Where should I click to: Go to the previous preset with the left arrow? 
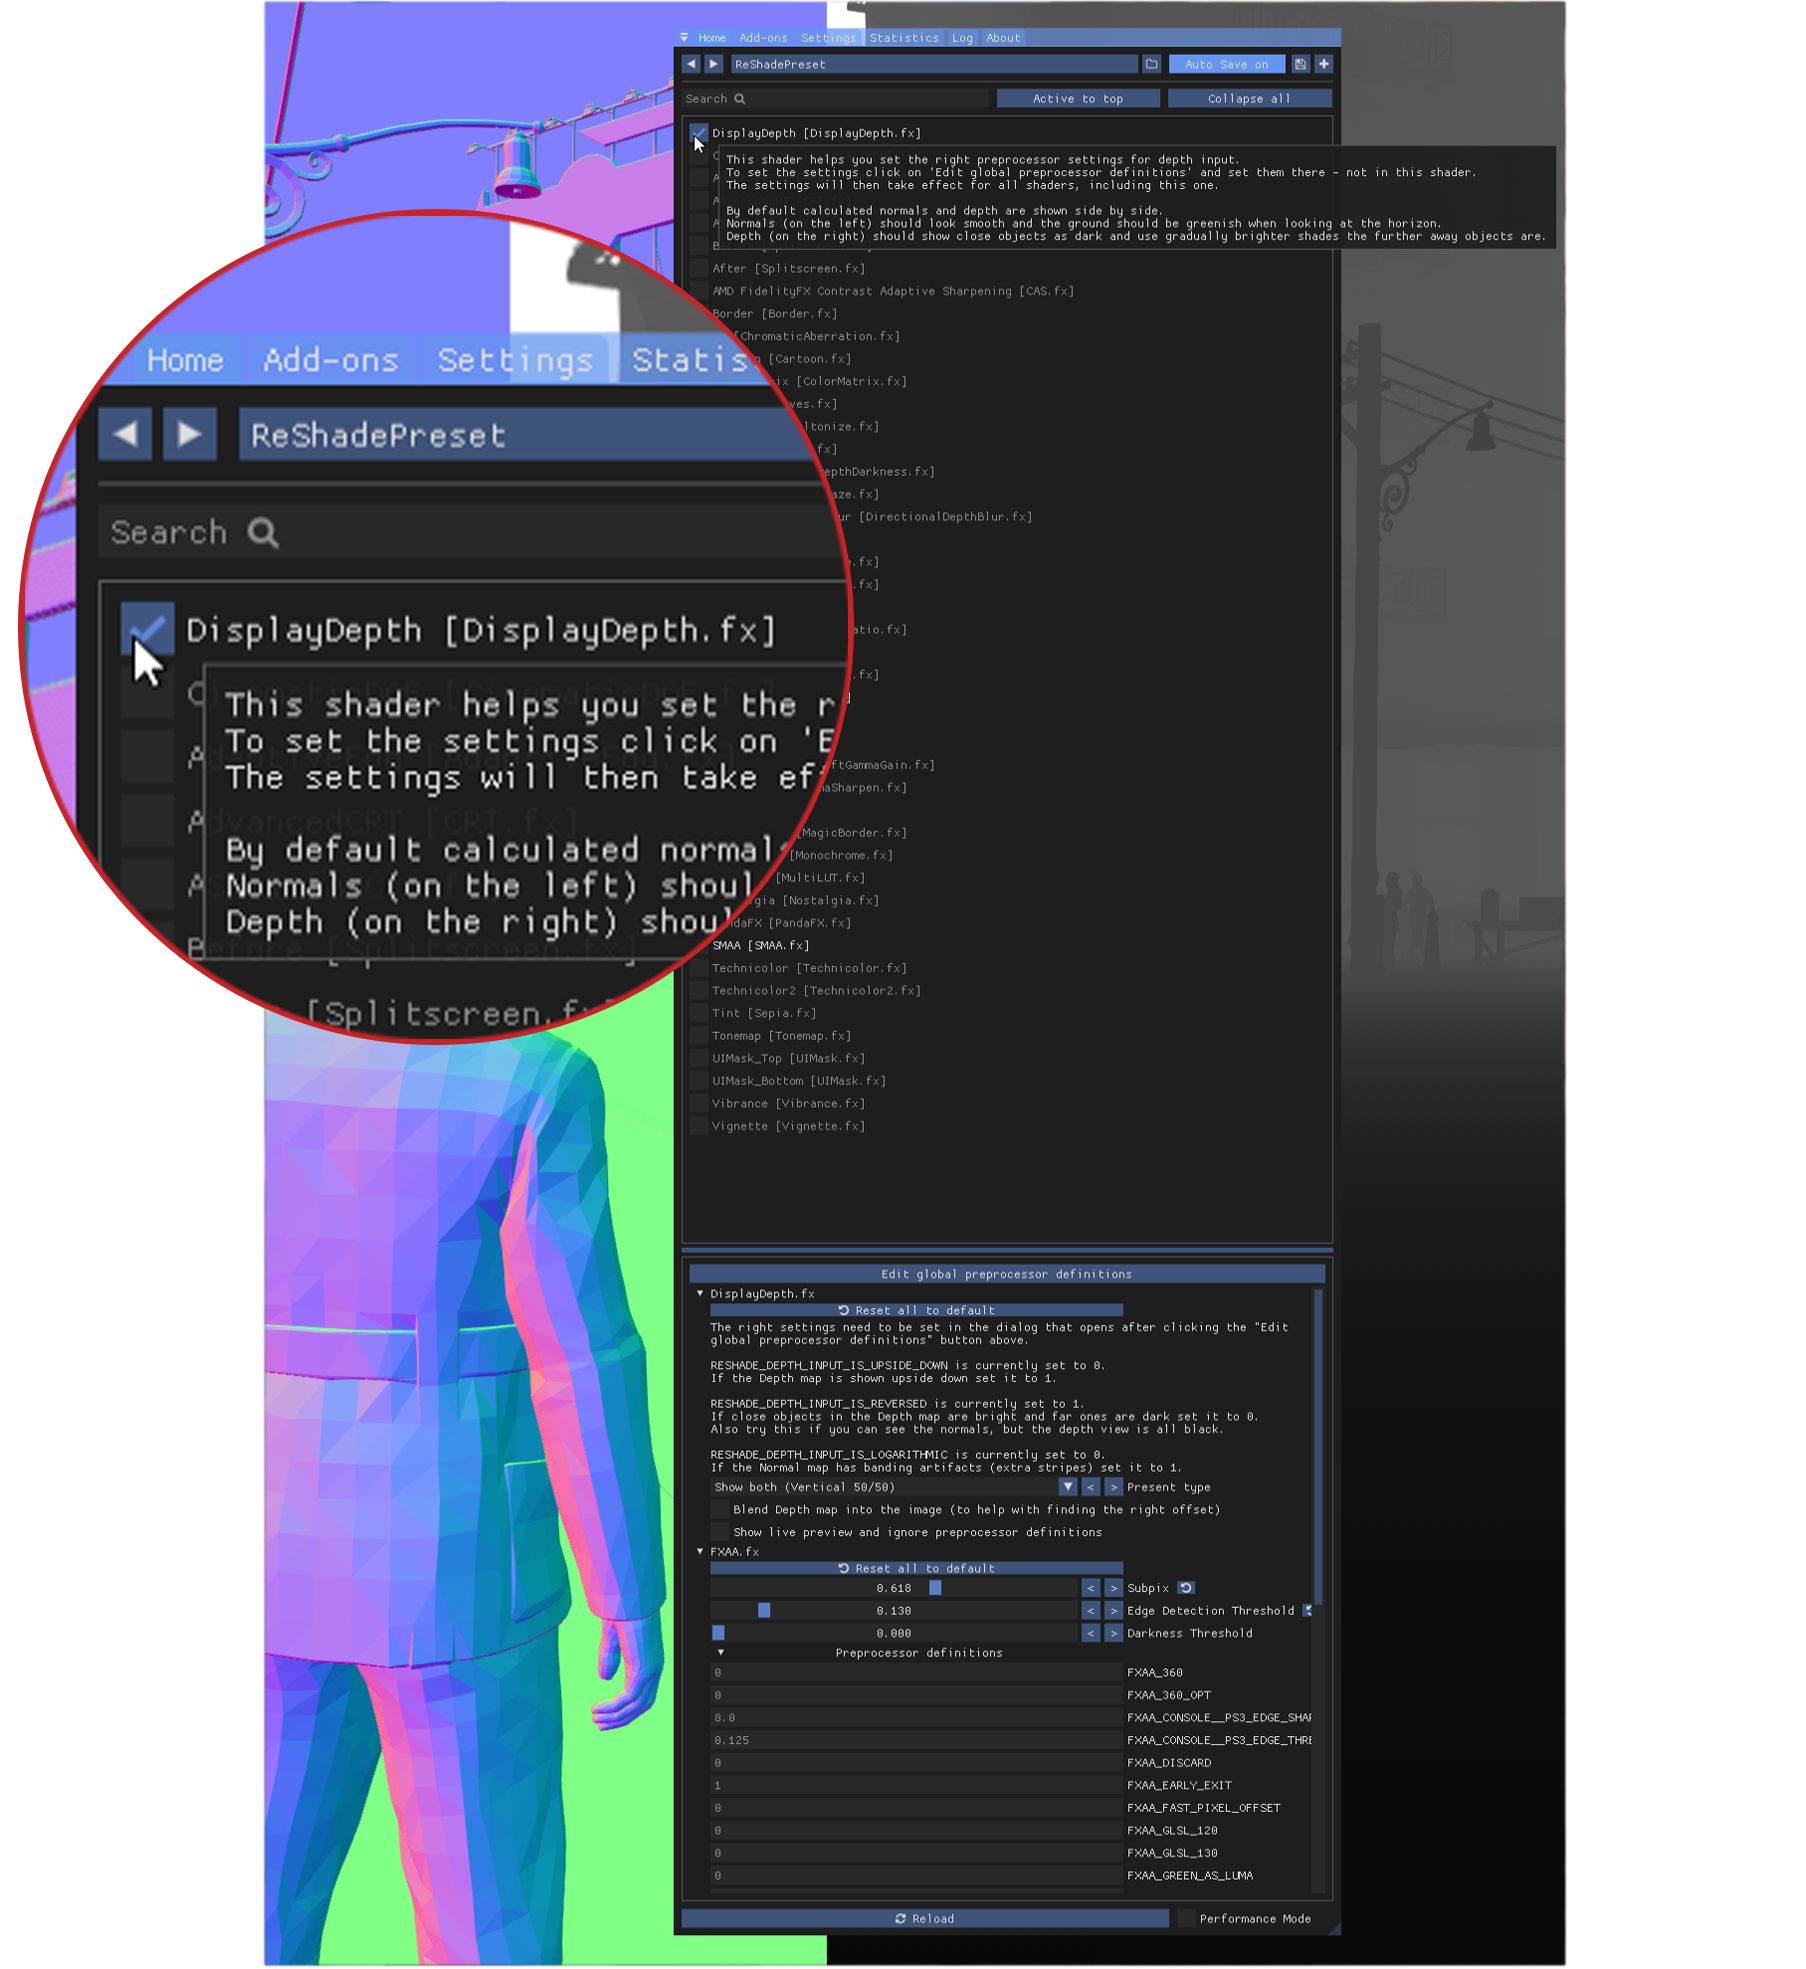tap(690, 64)
